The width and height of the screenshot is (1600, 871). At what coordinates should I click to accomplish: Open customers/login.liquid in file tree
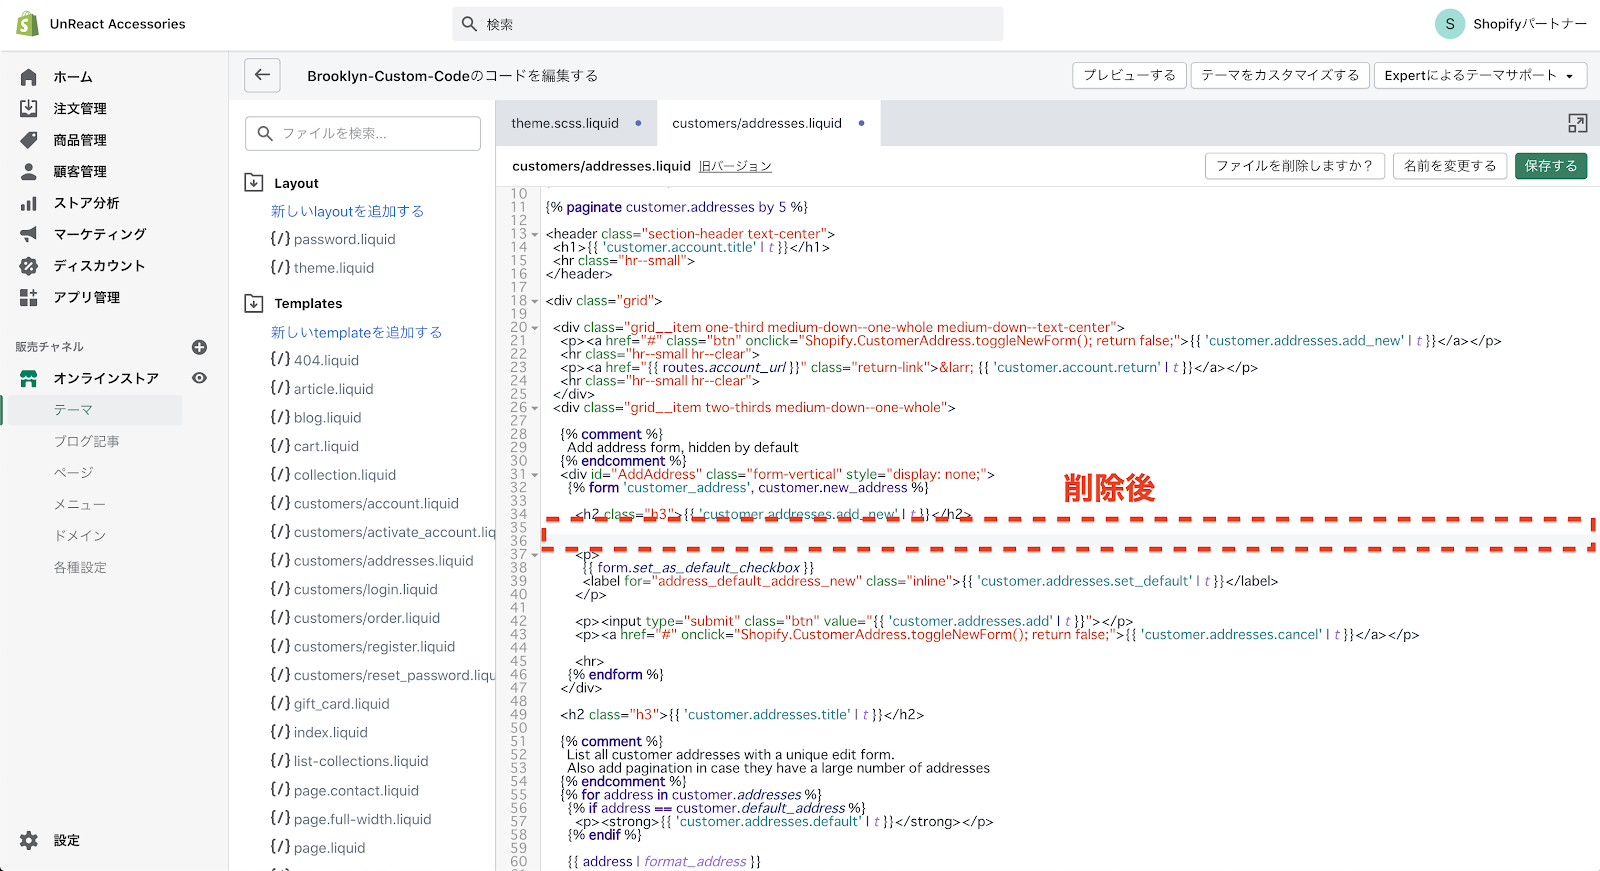pyautogui.click(x=365, y=589)
